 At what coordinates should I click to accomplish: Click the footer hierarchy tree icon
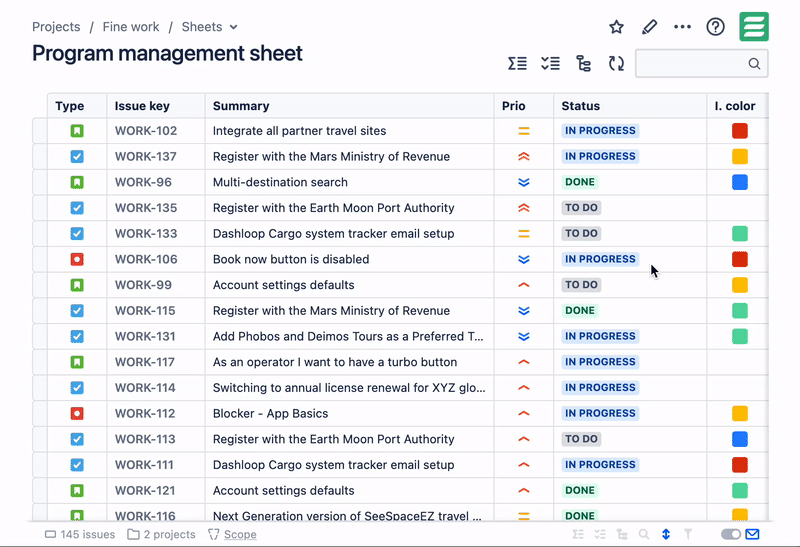coord(622,534)
